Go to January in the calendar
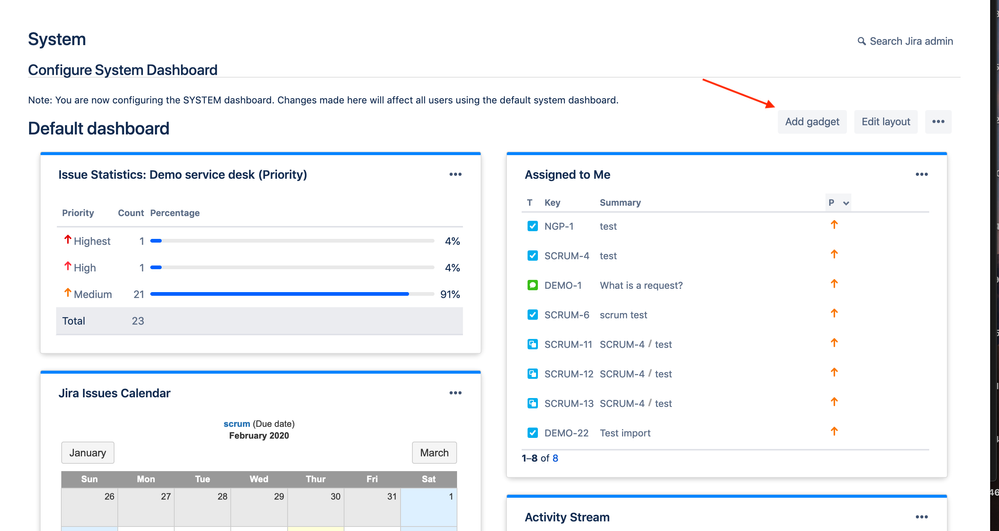 (88, 453)
